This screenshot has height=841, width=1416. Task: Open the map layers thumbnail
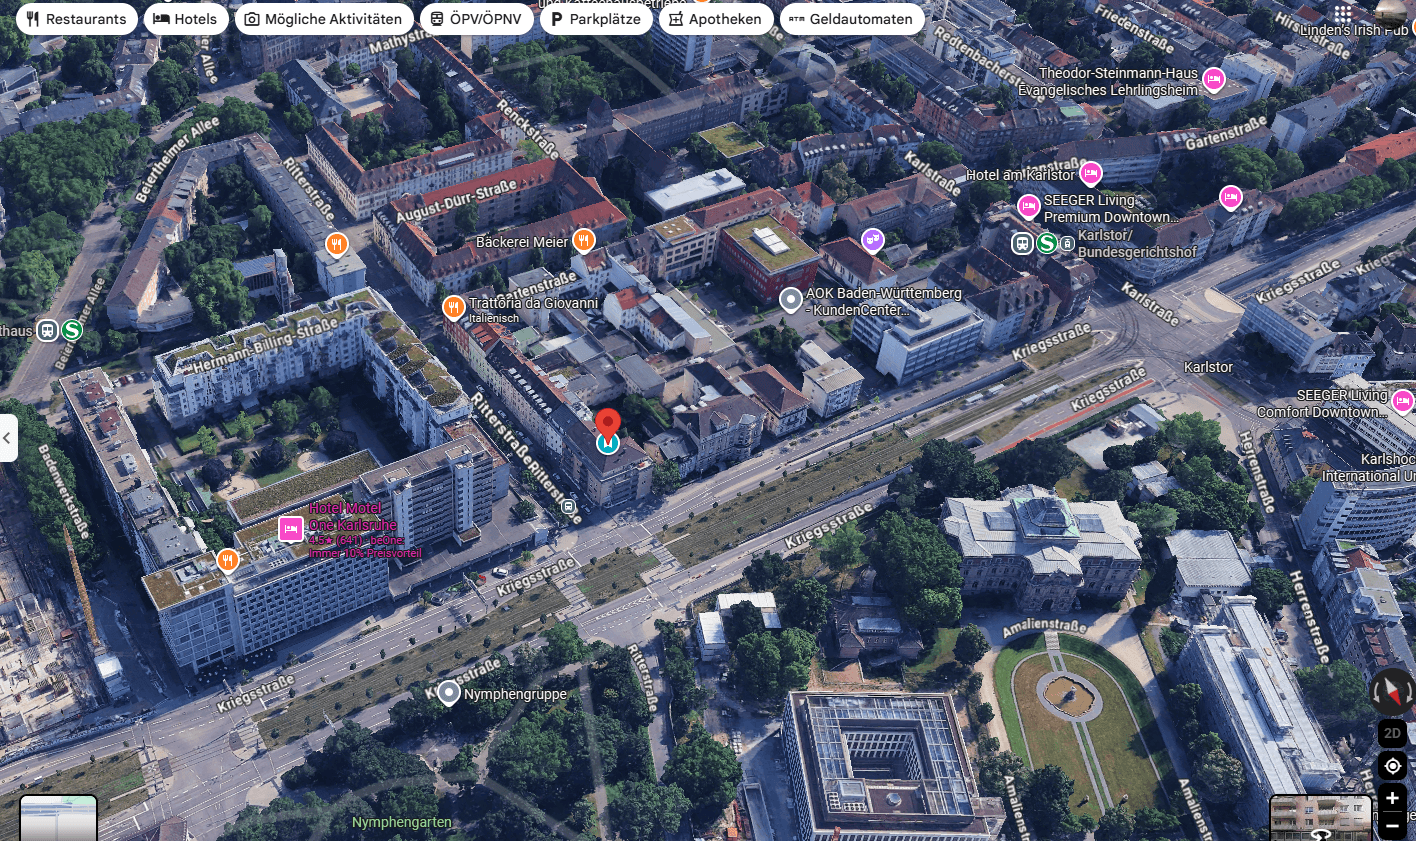pos(59,818)
